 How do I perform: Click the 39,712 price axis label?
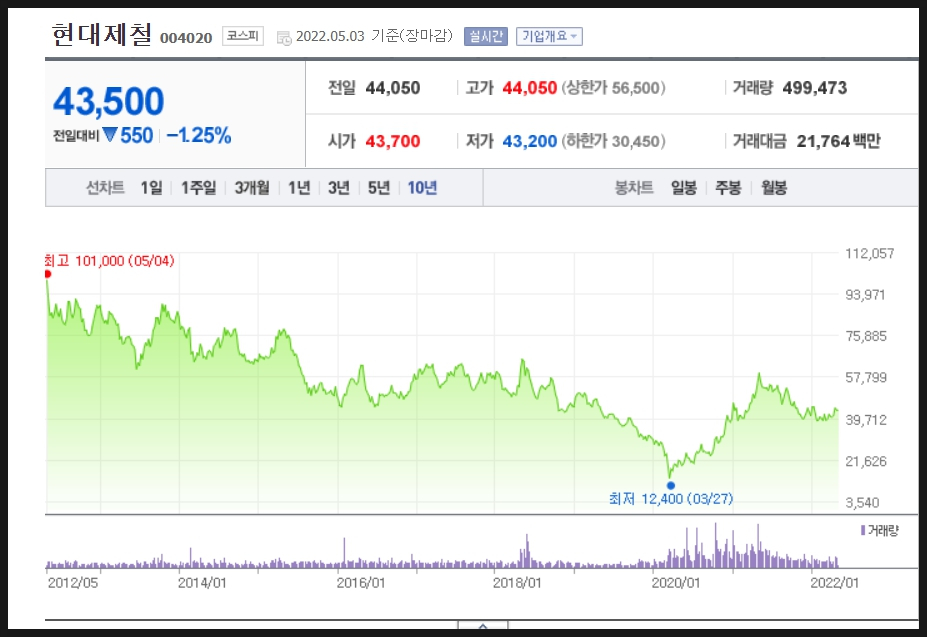866,420
